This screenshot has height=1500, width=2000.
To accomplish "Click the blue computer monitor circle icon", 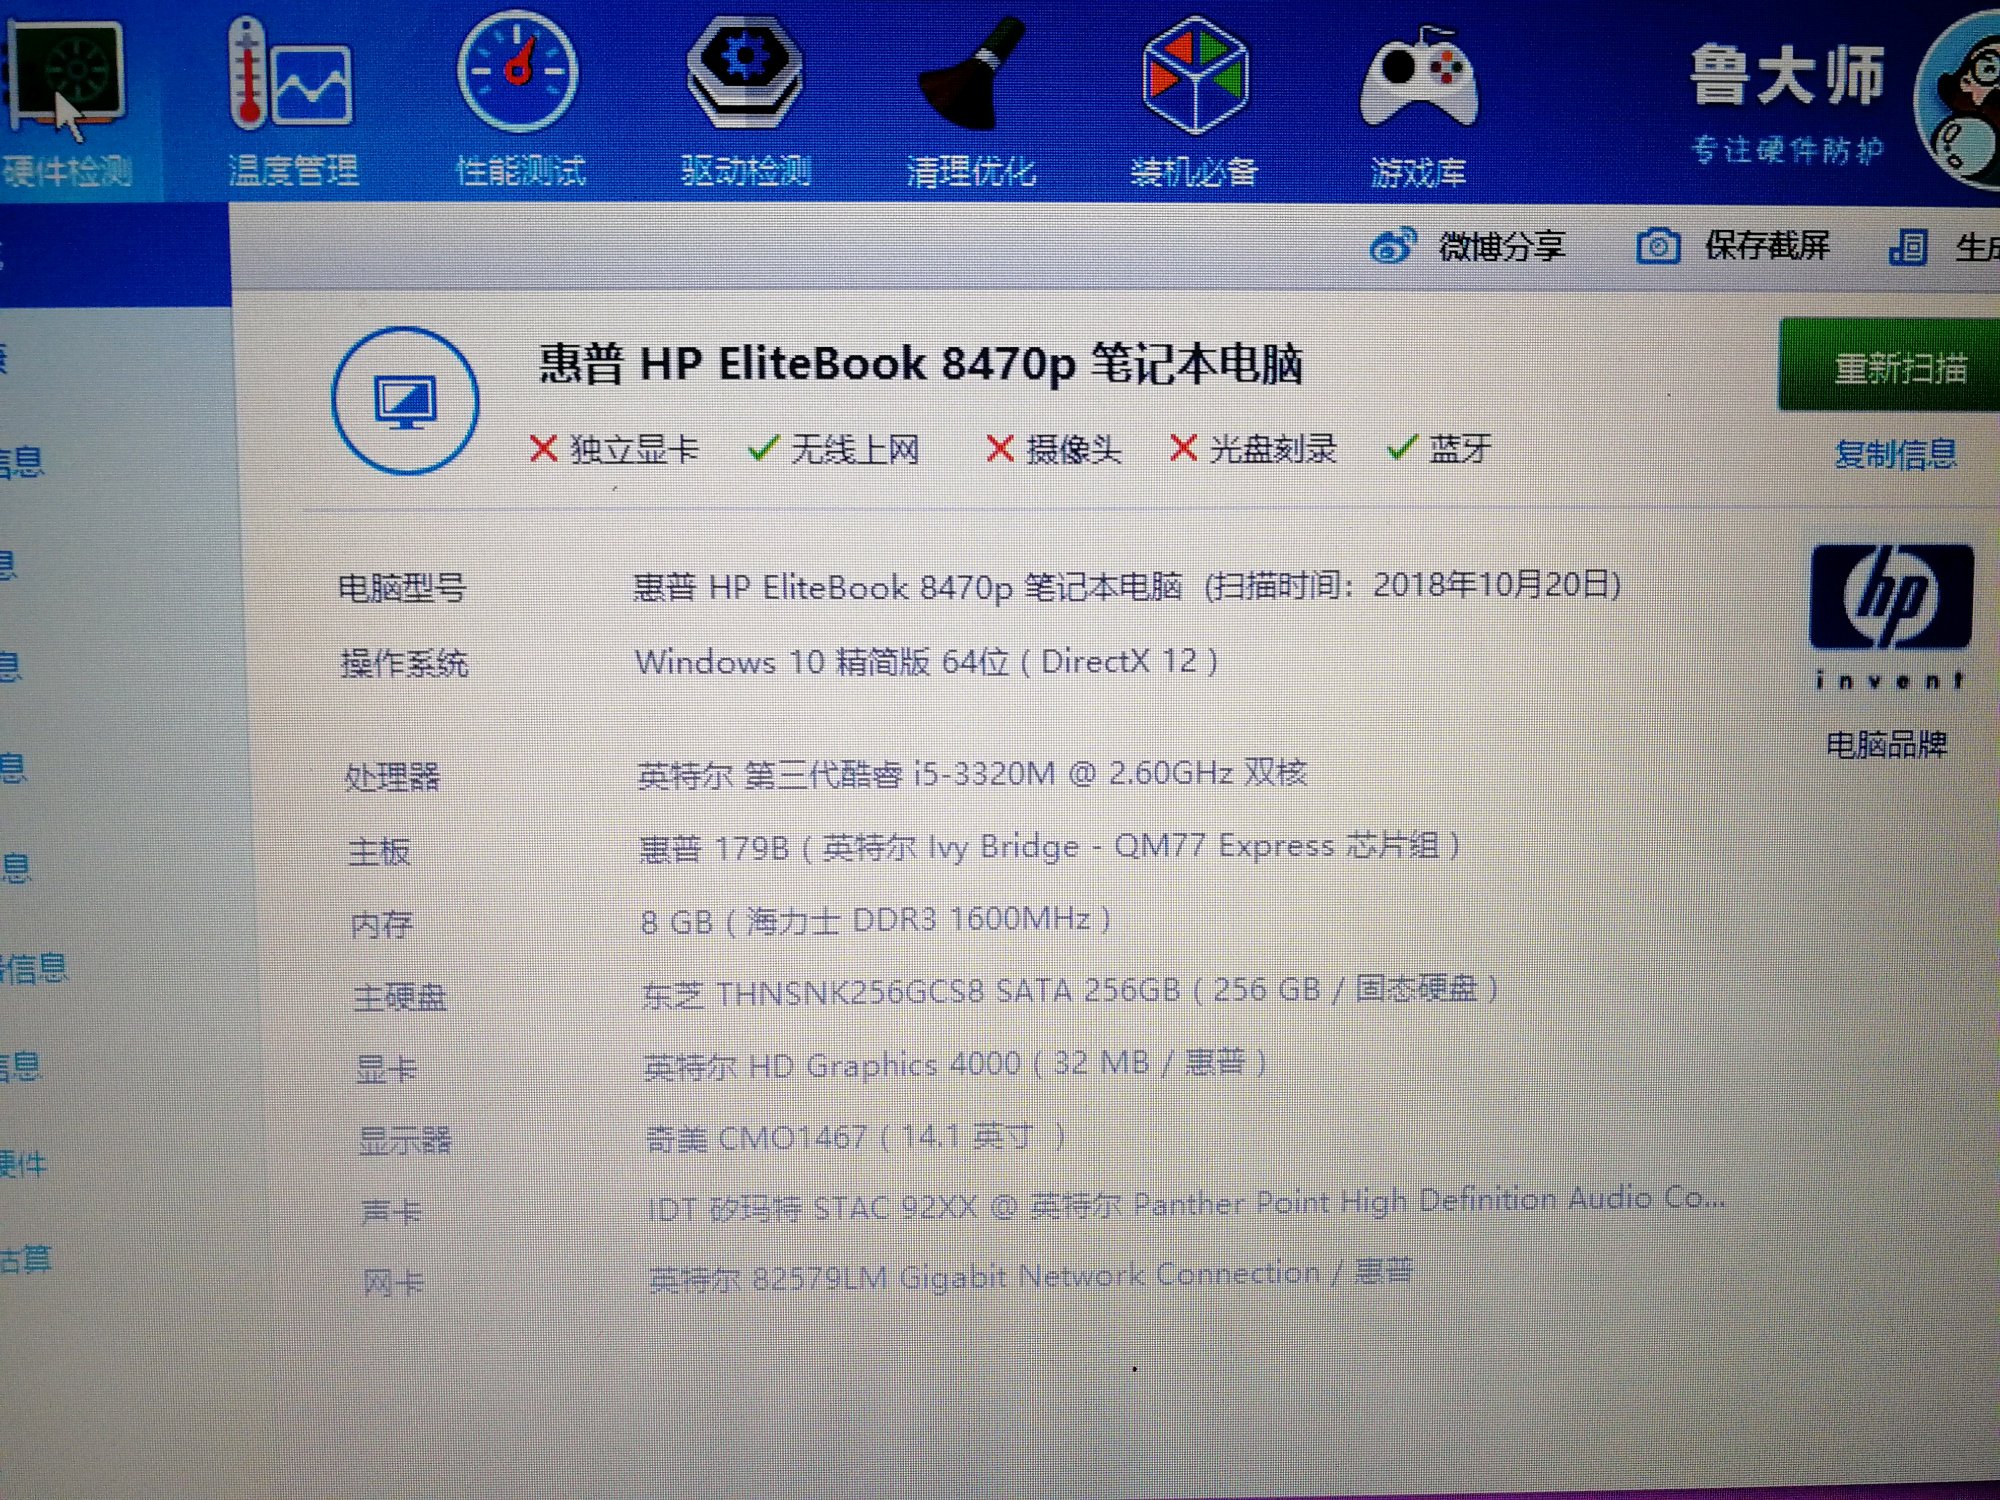I will 405,401.
